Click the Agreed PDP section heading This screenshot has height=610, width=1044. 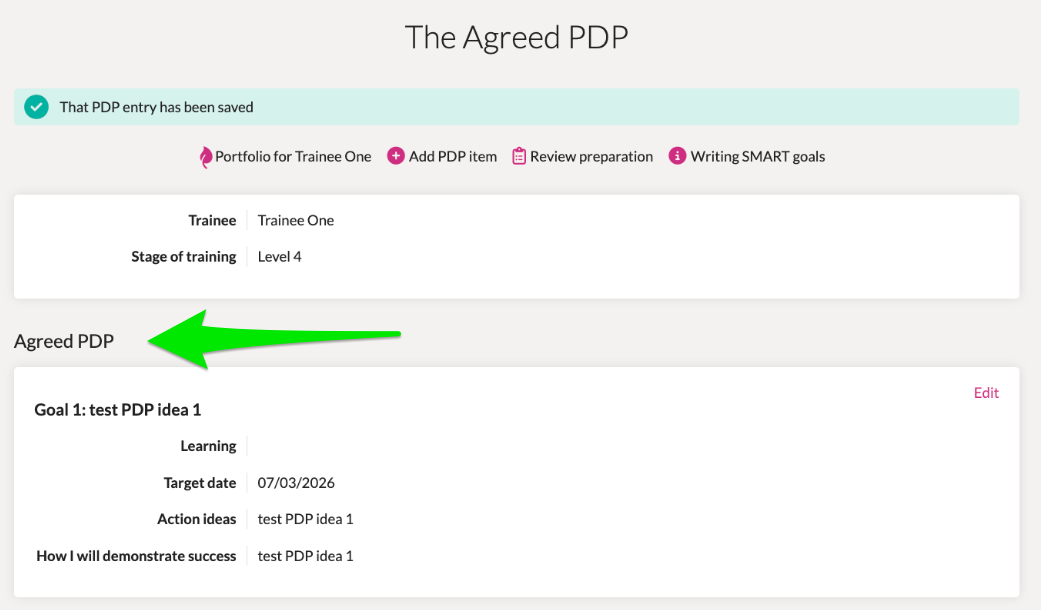64,341
